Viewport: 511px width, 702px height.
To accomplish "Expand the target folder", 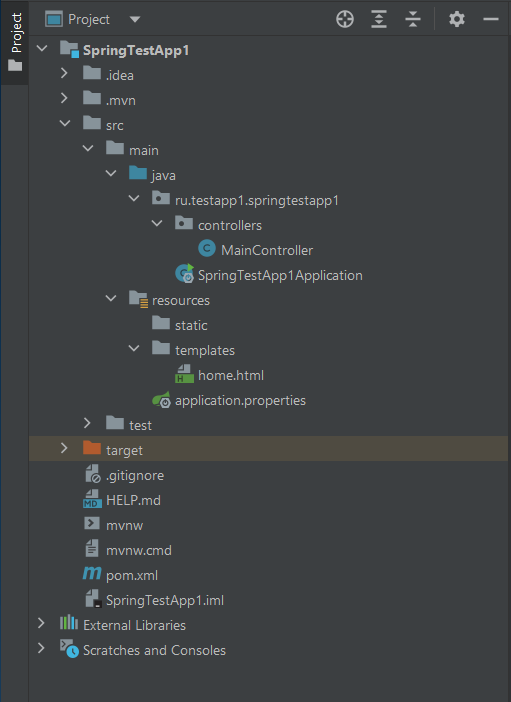I will click(x=64, y=448).
